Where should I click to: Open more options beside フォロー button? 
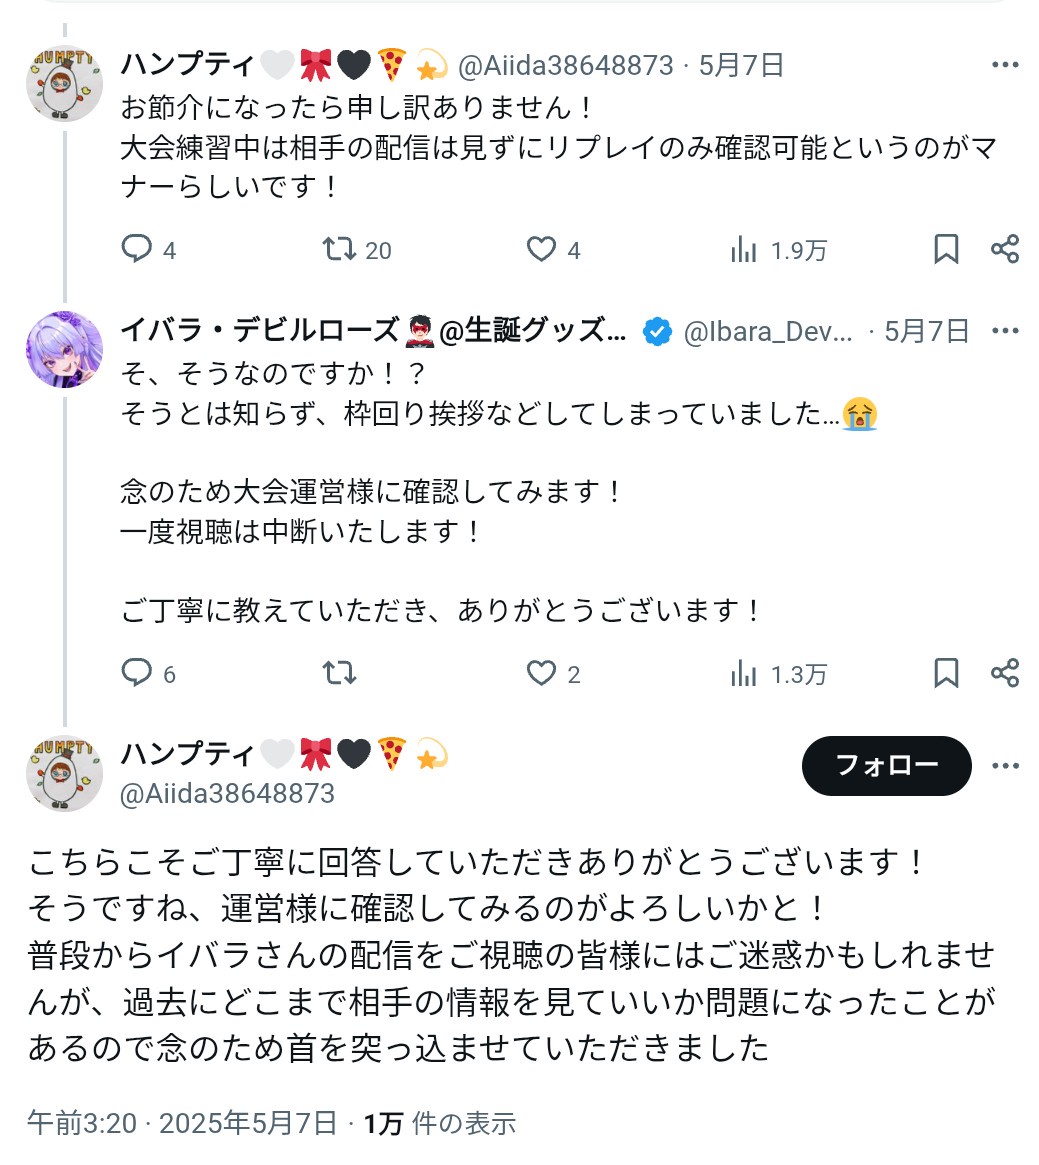(x=1005, y=766)
